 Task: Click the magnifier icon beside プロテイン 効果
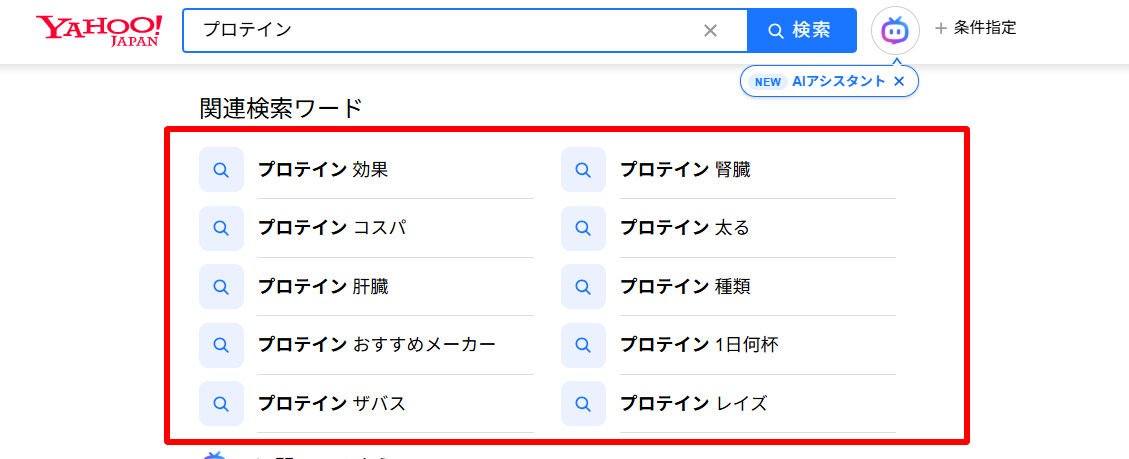(x=222, y=169)
